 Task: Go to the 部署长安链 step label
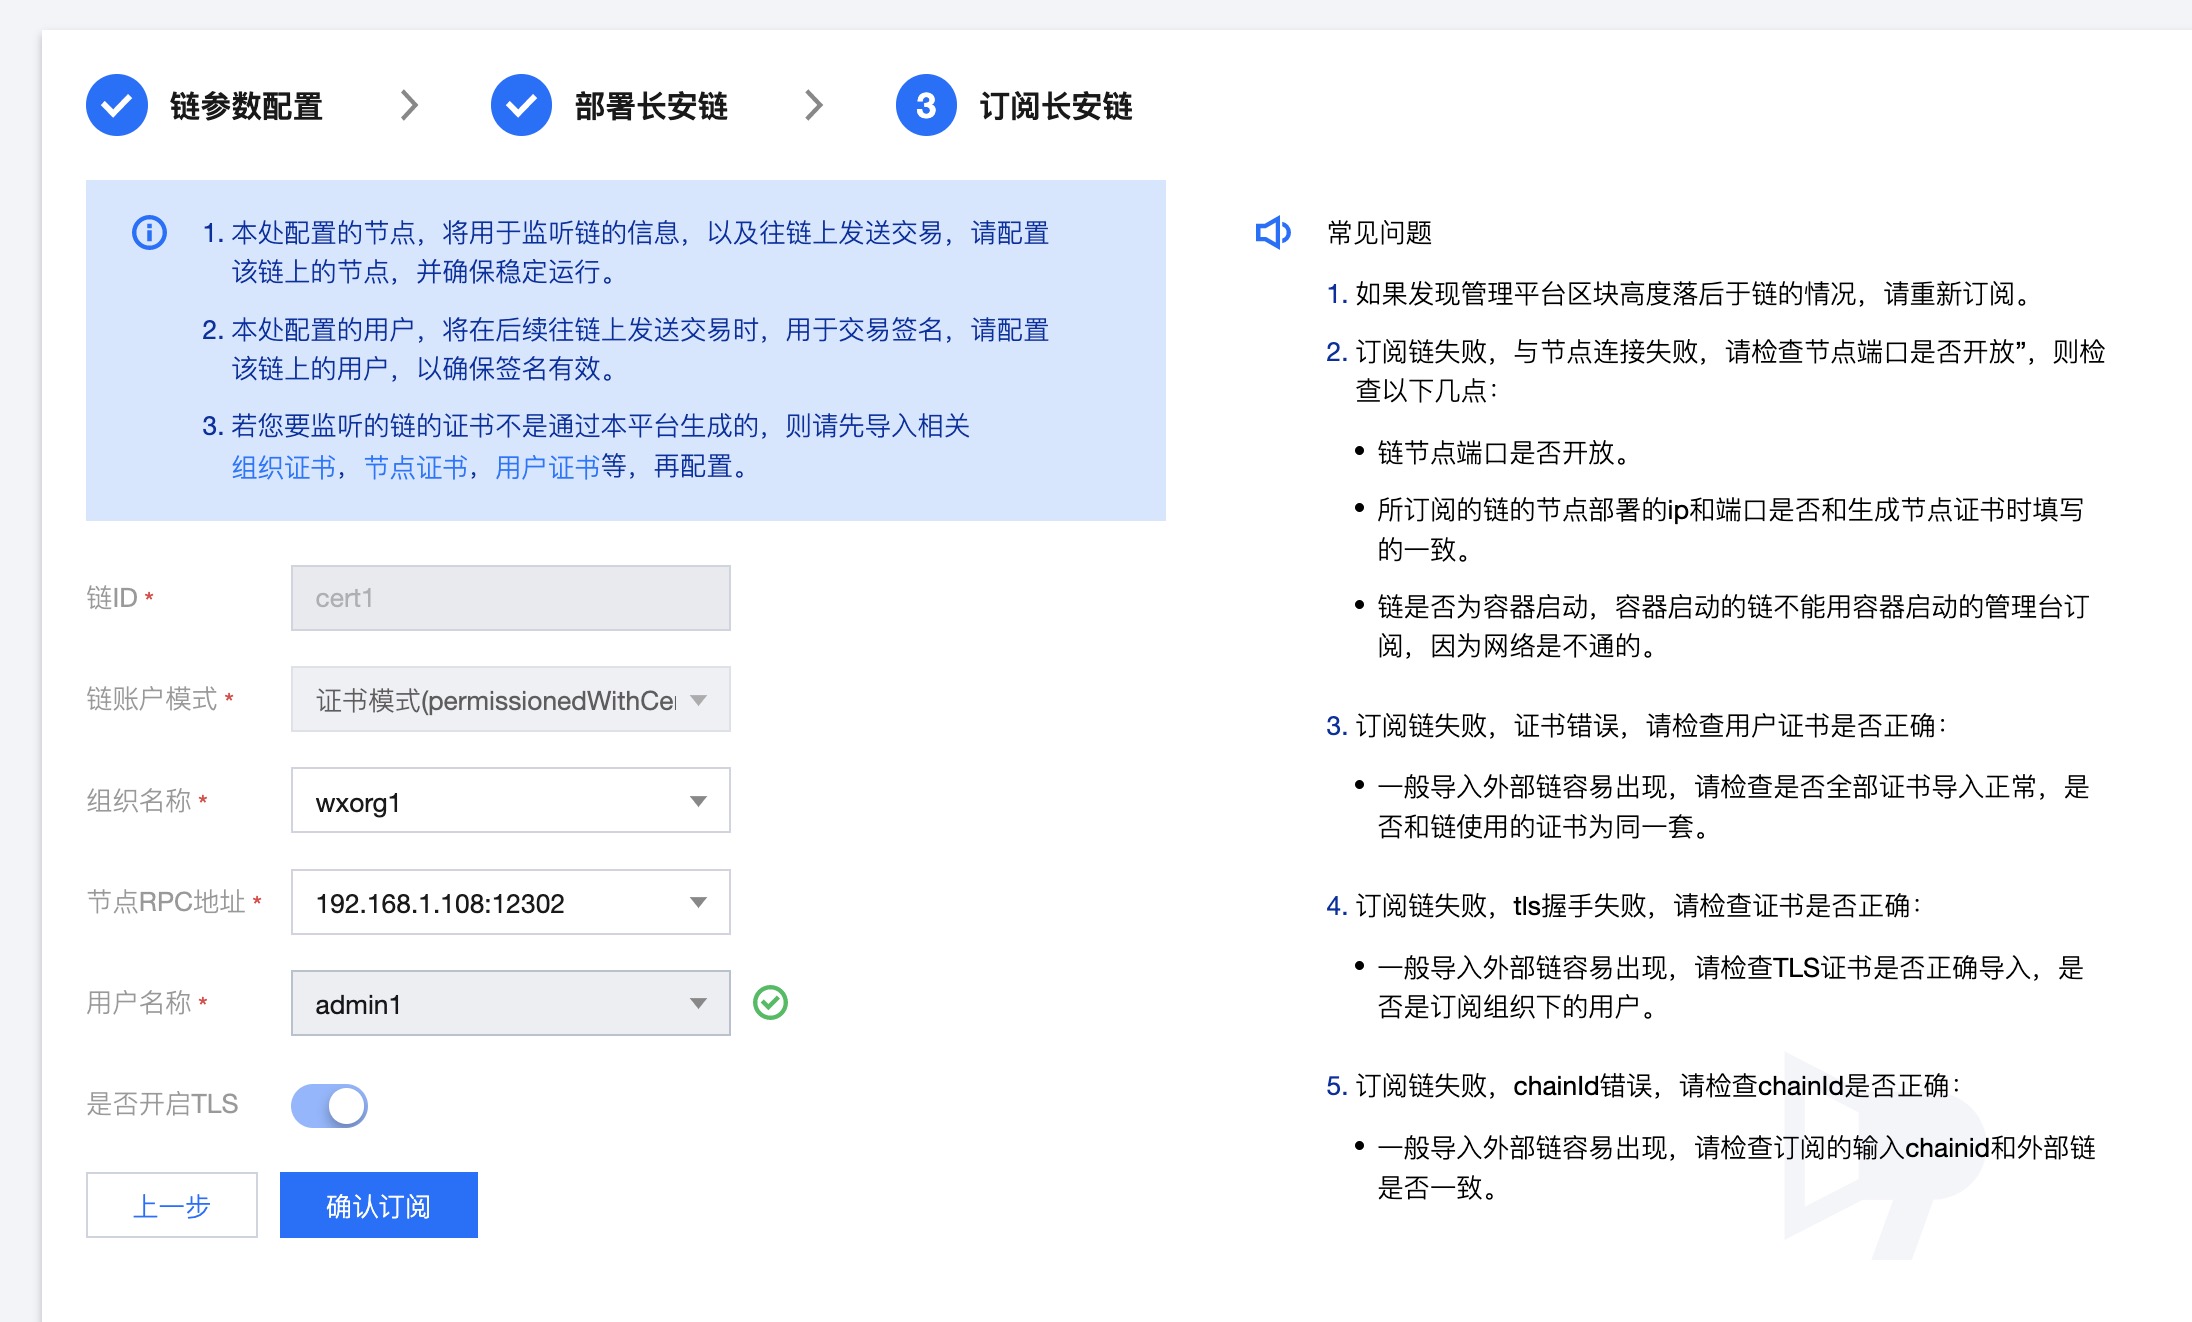(651, 106)
